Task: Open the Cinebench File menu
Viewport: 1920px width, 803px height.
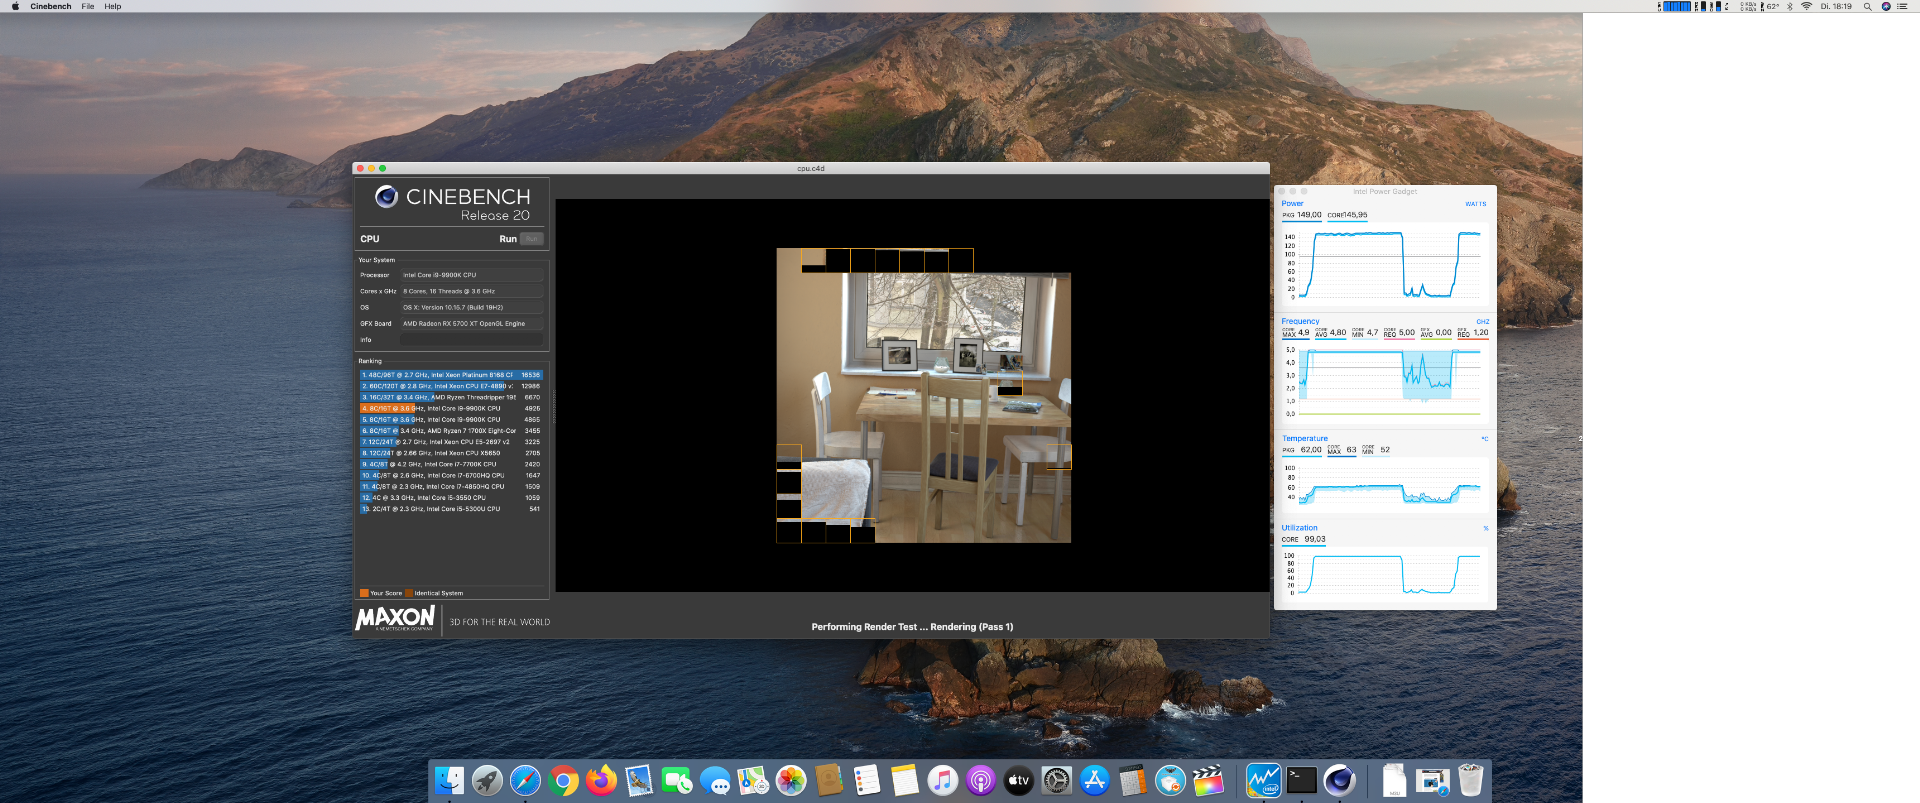Action: pos(88,6)
